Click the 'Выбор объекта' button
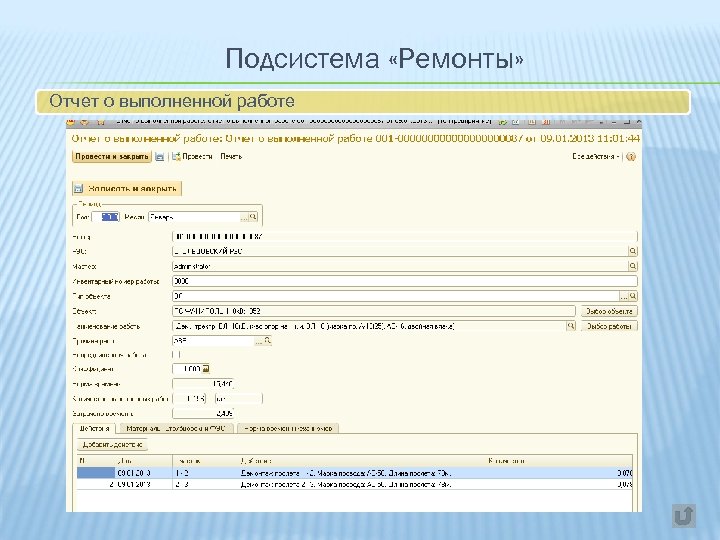The height and width of the screenshot is (540, 720). tap(609, 311)
